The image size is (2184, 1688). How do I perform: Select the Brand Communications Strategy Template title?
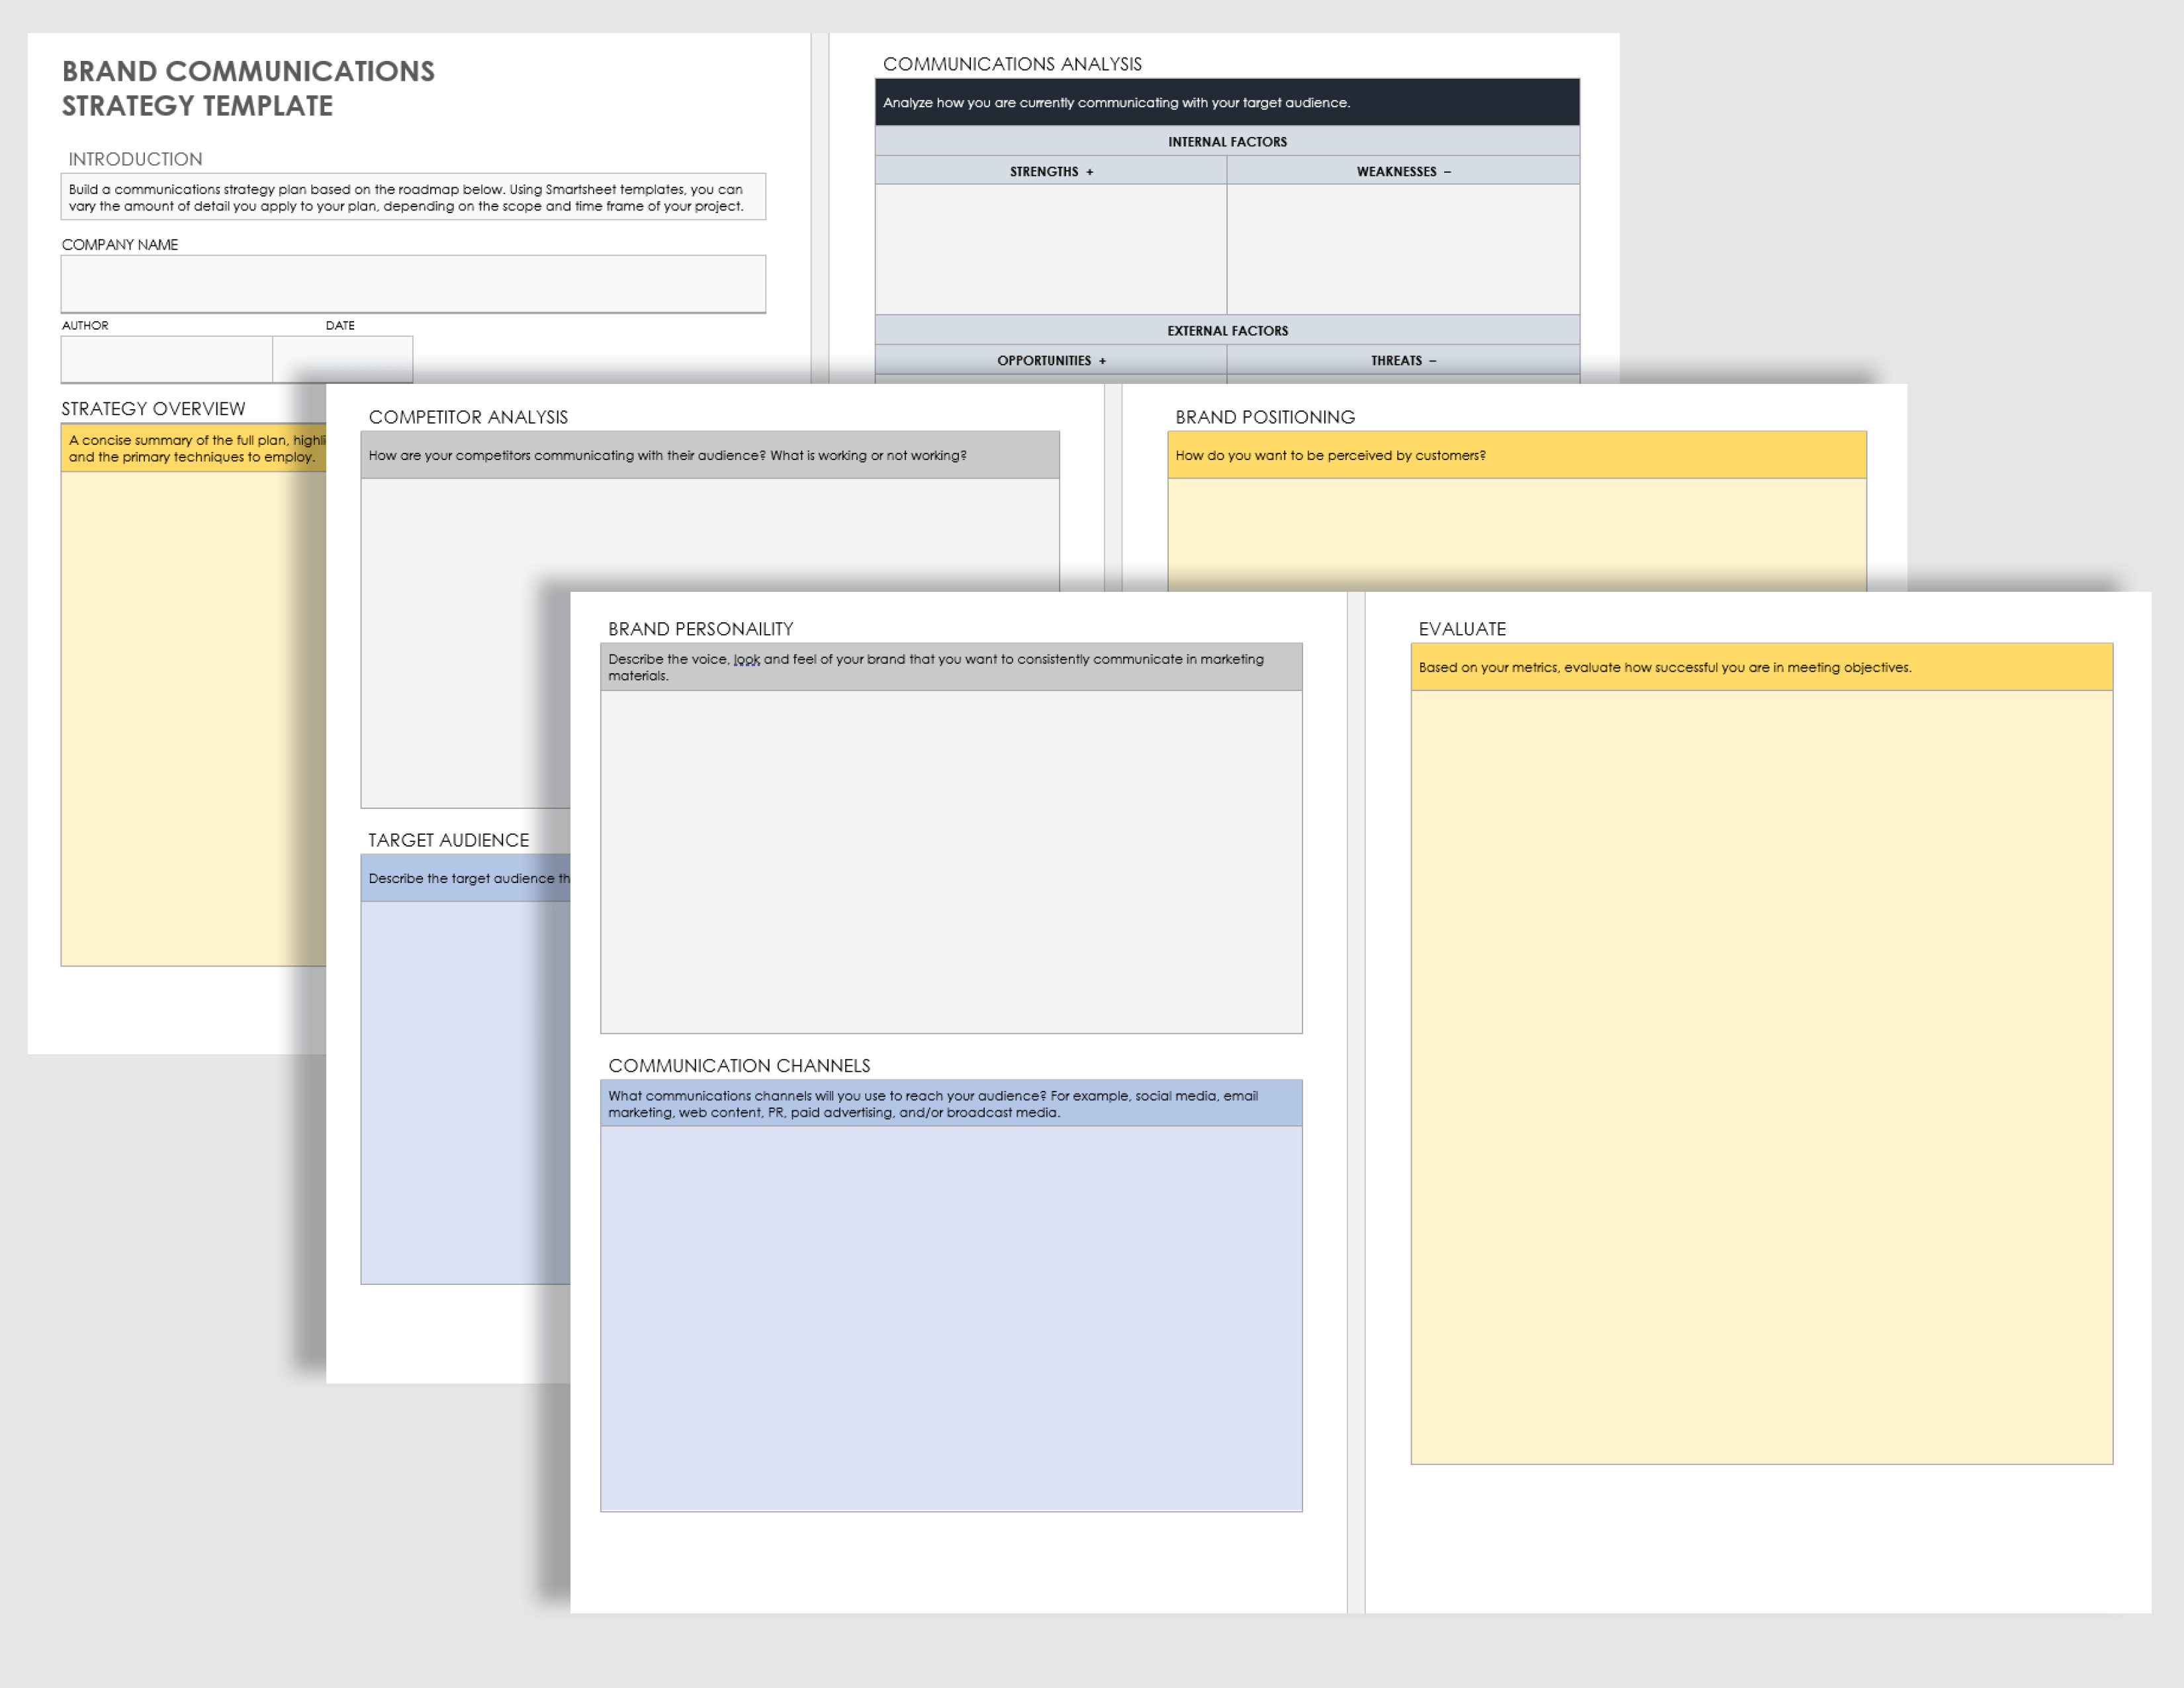click(x=248, y=88)
